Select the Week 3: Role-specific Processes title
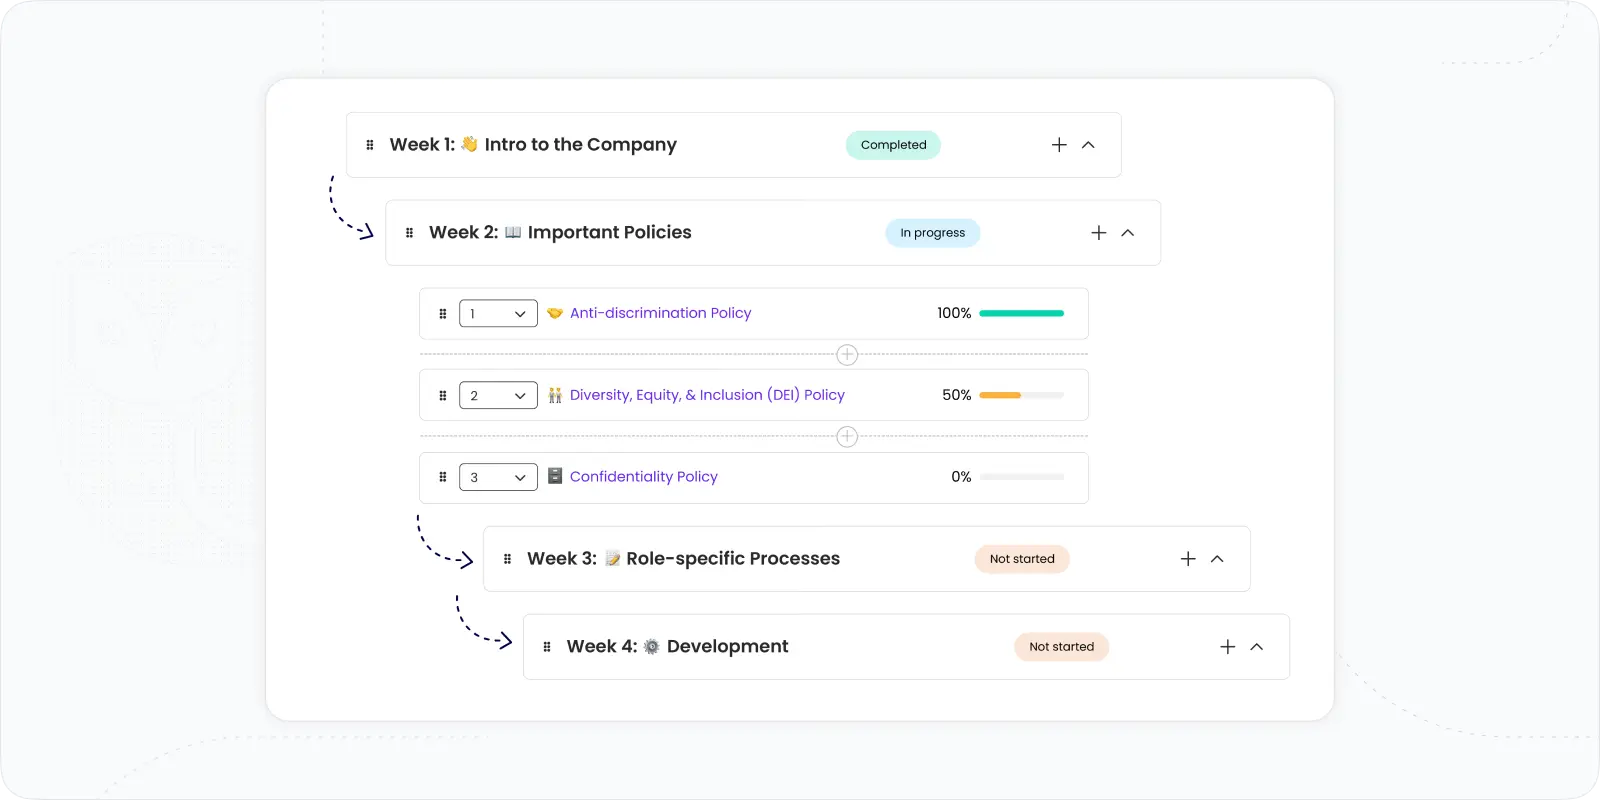Viewport: 1600px width, 800px height. [683, 558]
